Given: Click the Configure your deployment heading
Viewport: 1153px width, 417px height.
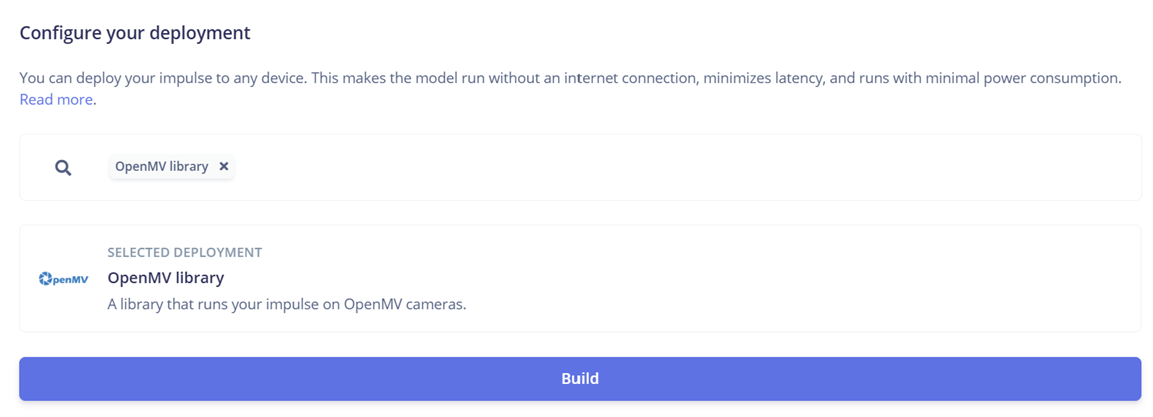Looking at the screenshot, I should pos(135,33).
